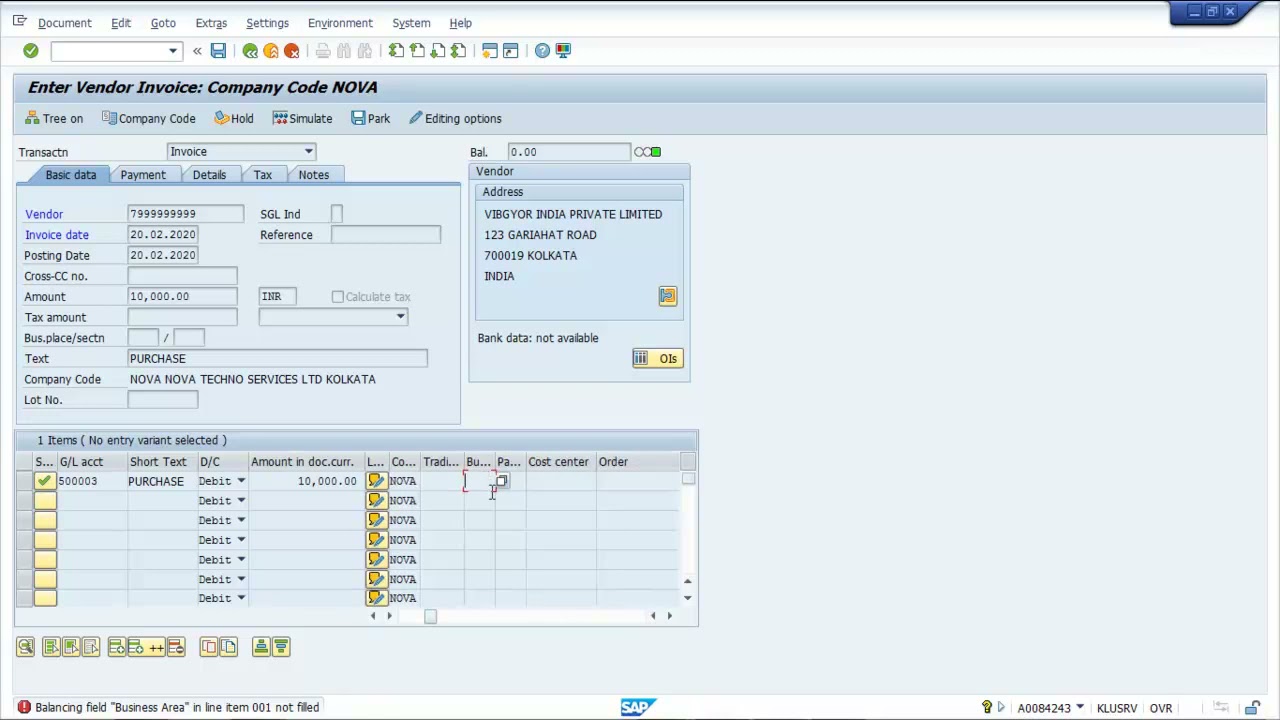The image size is (1280, 720).
Task: Click the Sort ascending icon
Action: point(261,647)
